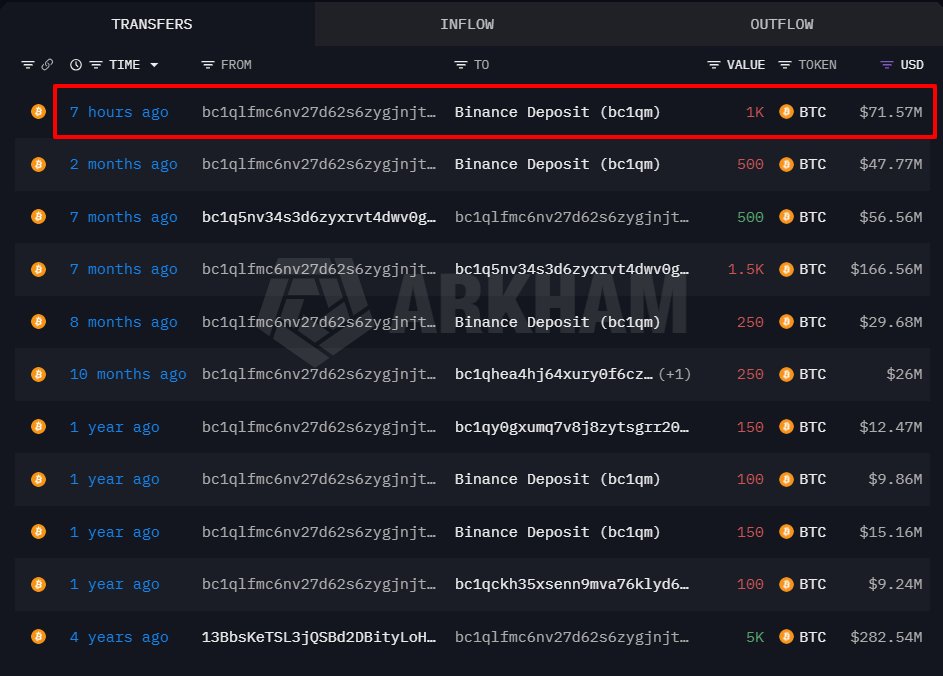Open sender address 13BbsKeTSL3jQSBd2DBityLoH
The width and height of the screenshot is (943, 676).
319,637
